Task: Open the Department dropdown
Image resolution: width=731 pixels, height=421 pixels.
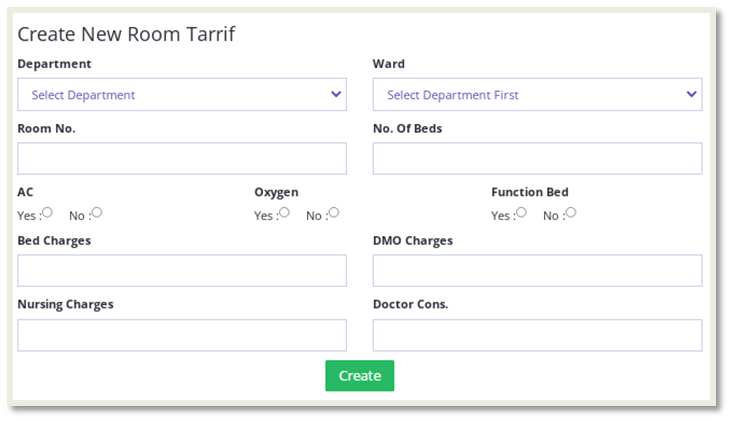Action: coord(181,95)
